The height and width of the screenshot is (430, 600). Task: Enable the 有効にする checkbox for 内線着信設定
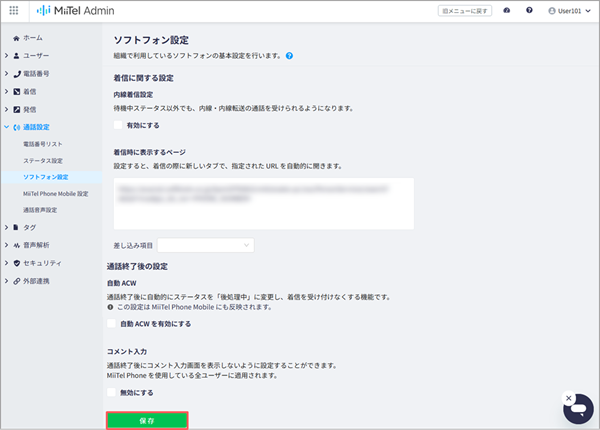click(x=118, y=125)
